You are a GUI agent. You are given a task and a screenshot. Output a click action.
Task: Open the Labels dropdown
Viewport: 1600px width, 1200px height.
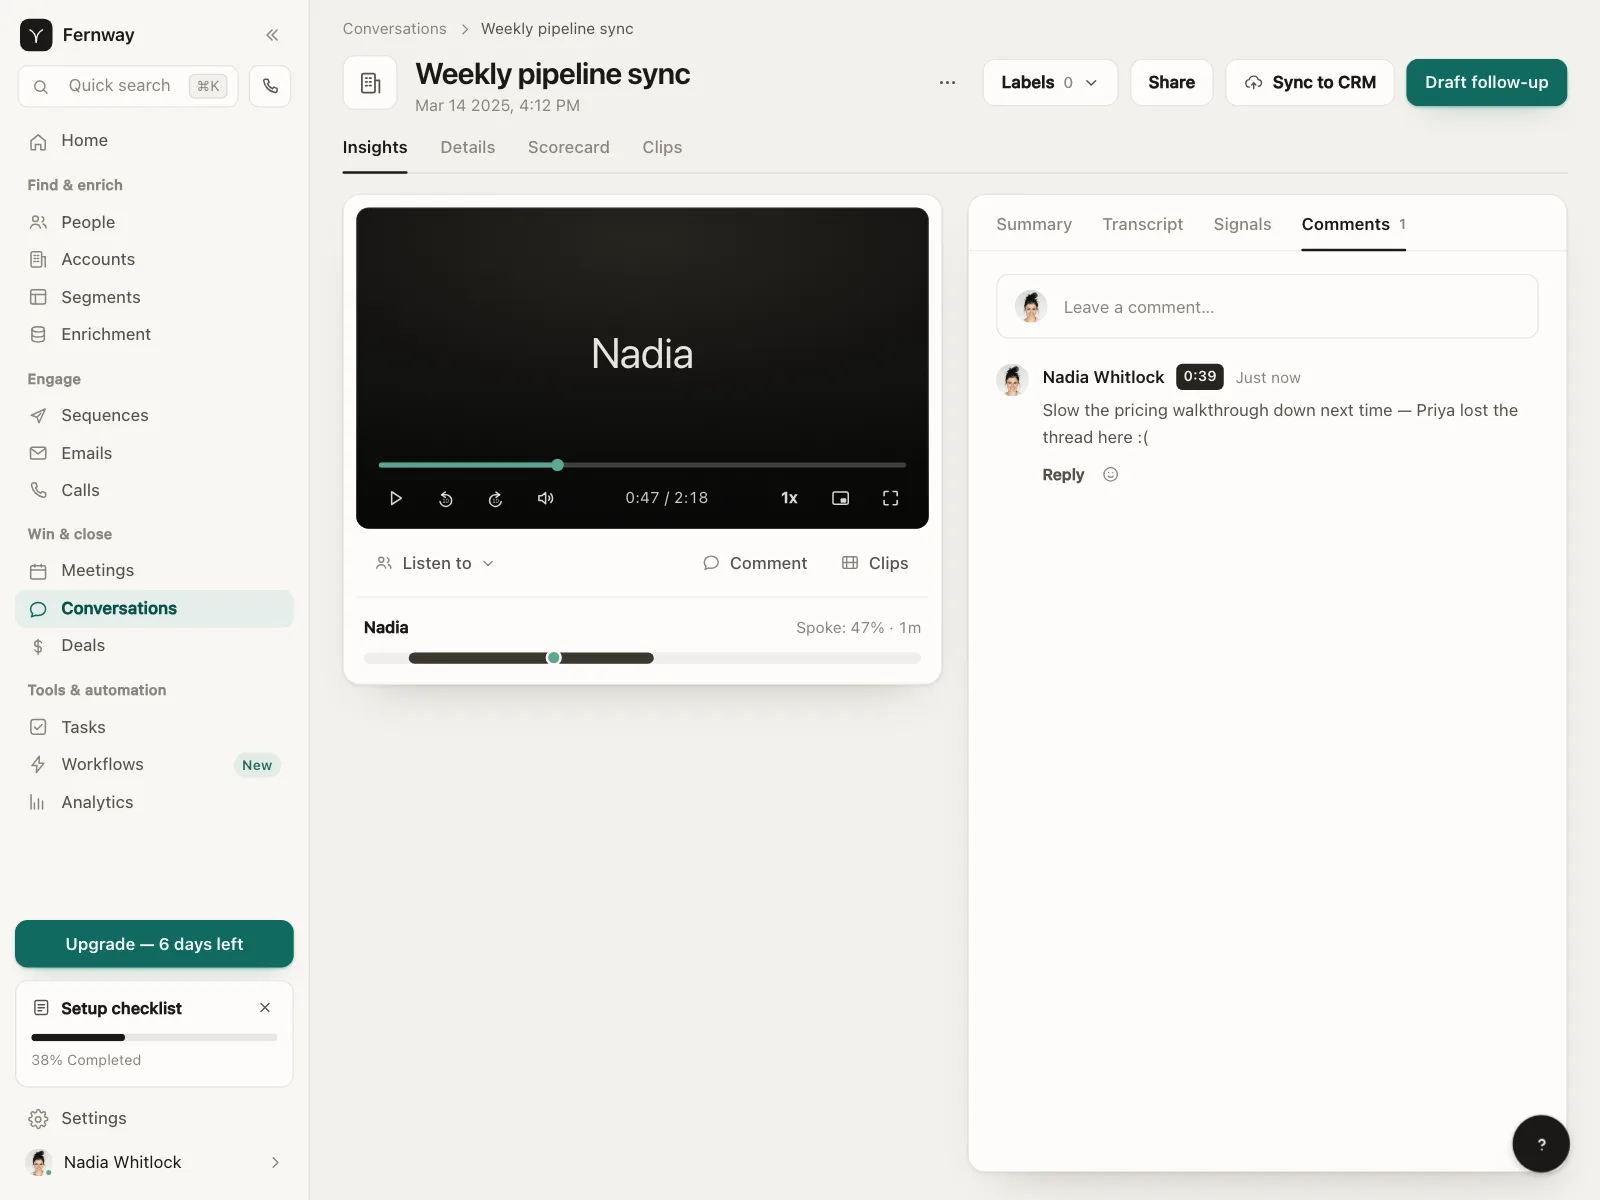(x=1050, y=83)
